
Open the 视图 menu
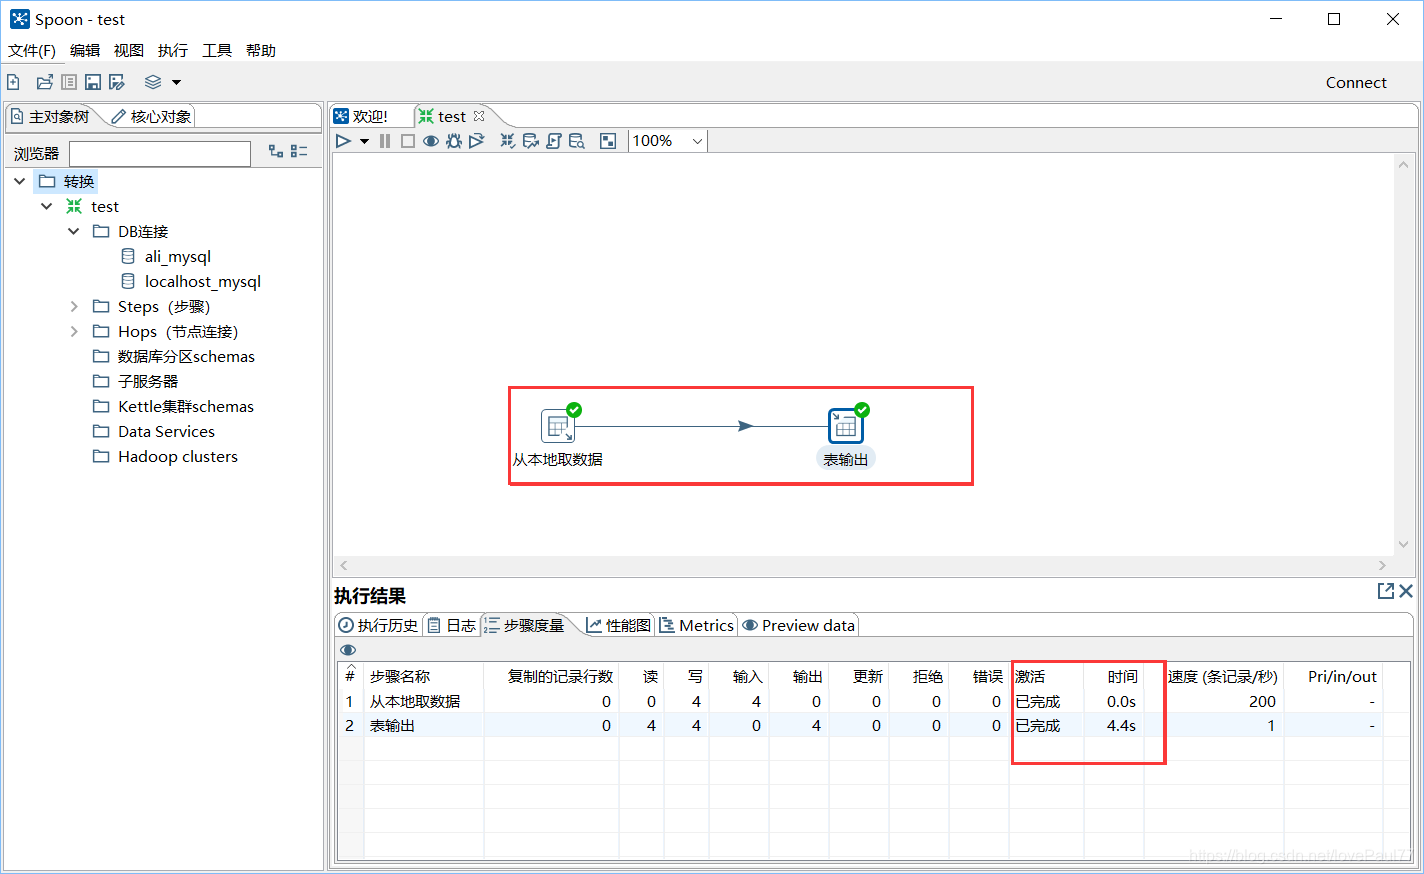click(129, 50)
